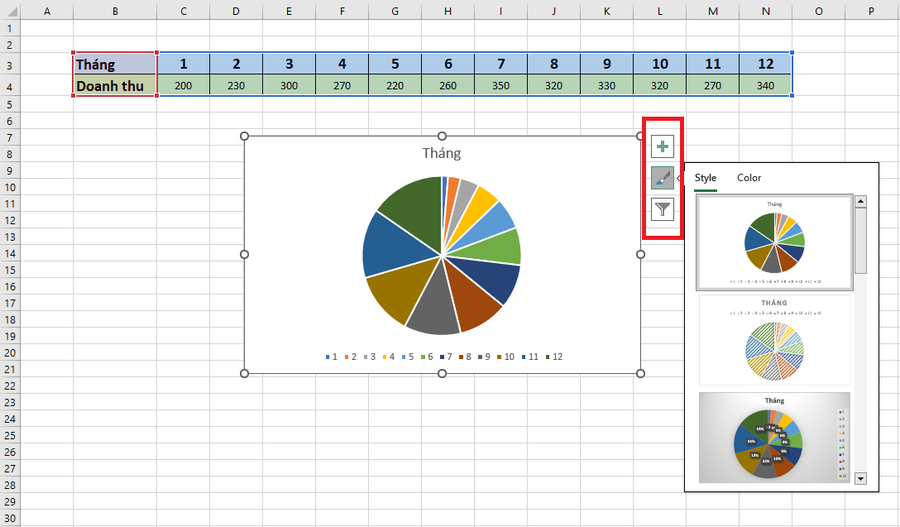Select the month 12 header cell

click(766, 64)
